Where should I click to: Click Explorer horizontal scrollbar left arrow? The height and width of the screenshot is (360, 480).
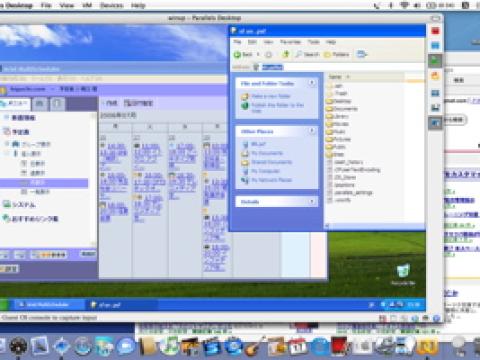[x=327, y=226]
